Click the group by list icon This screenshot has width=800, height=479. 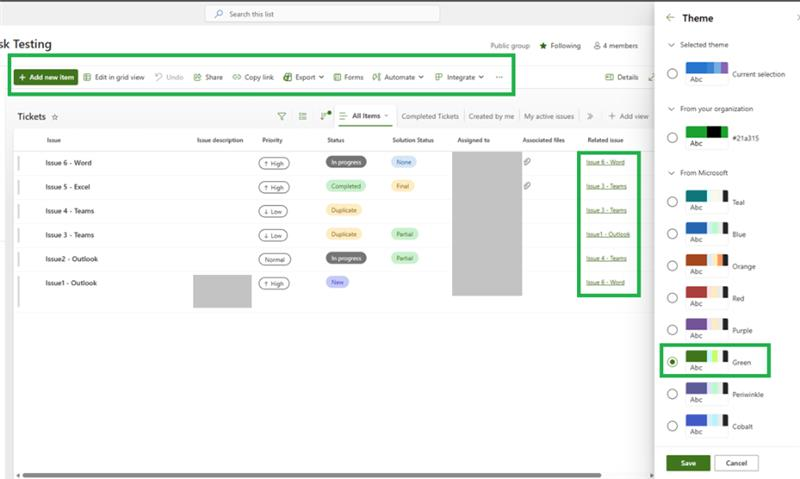point(303,116)
